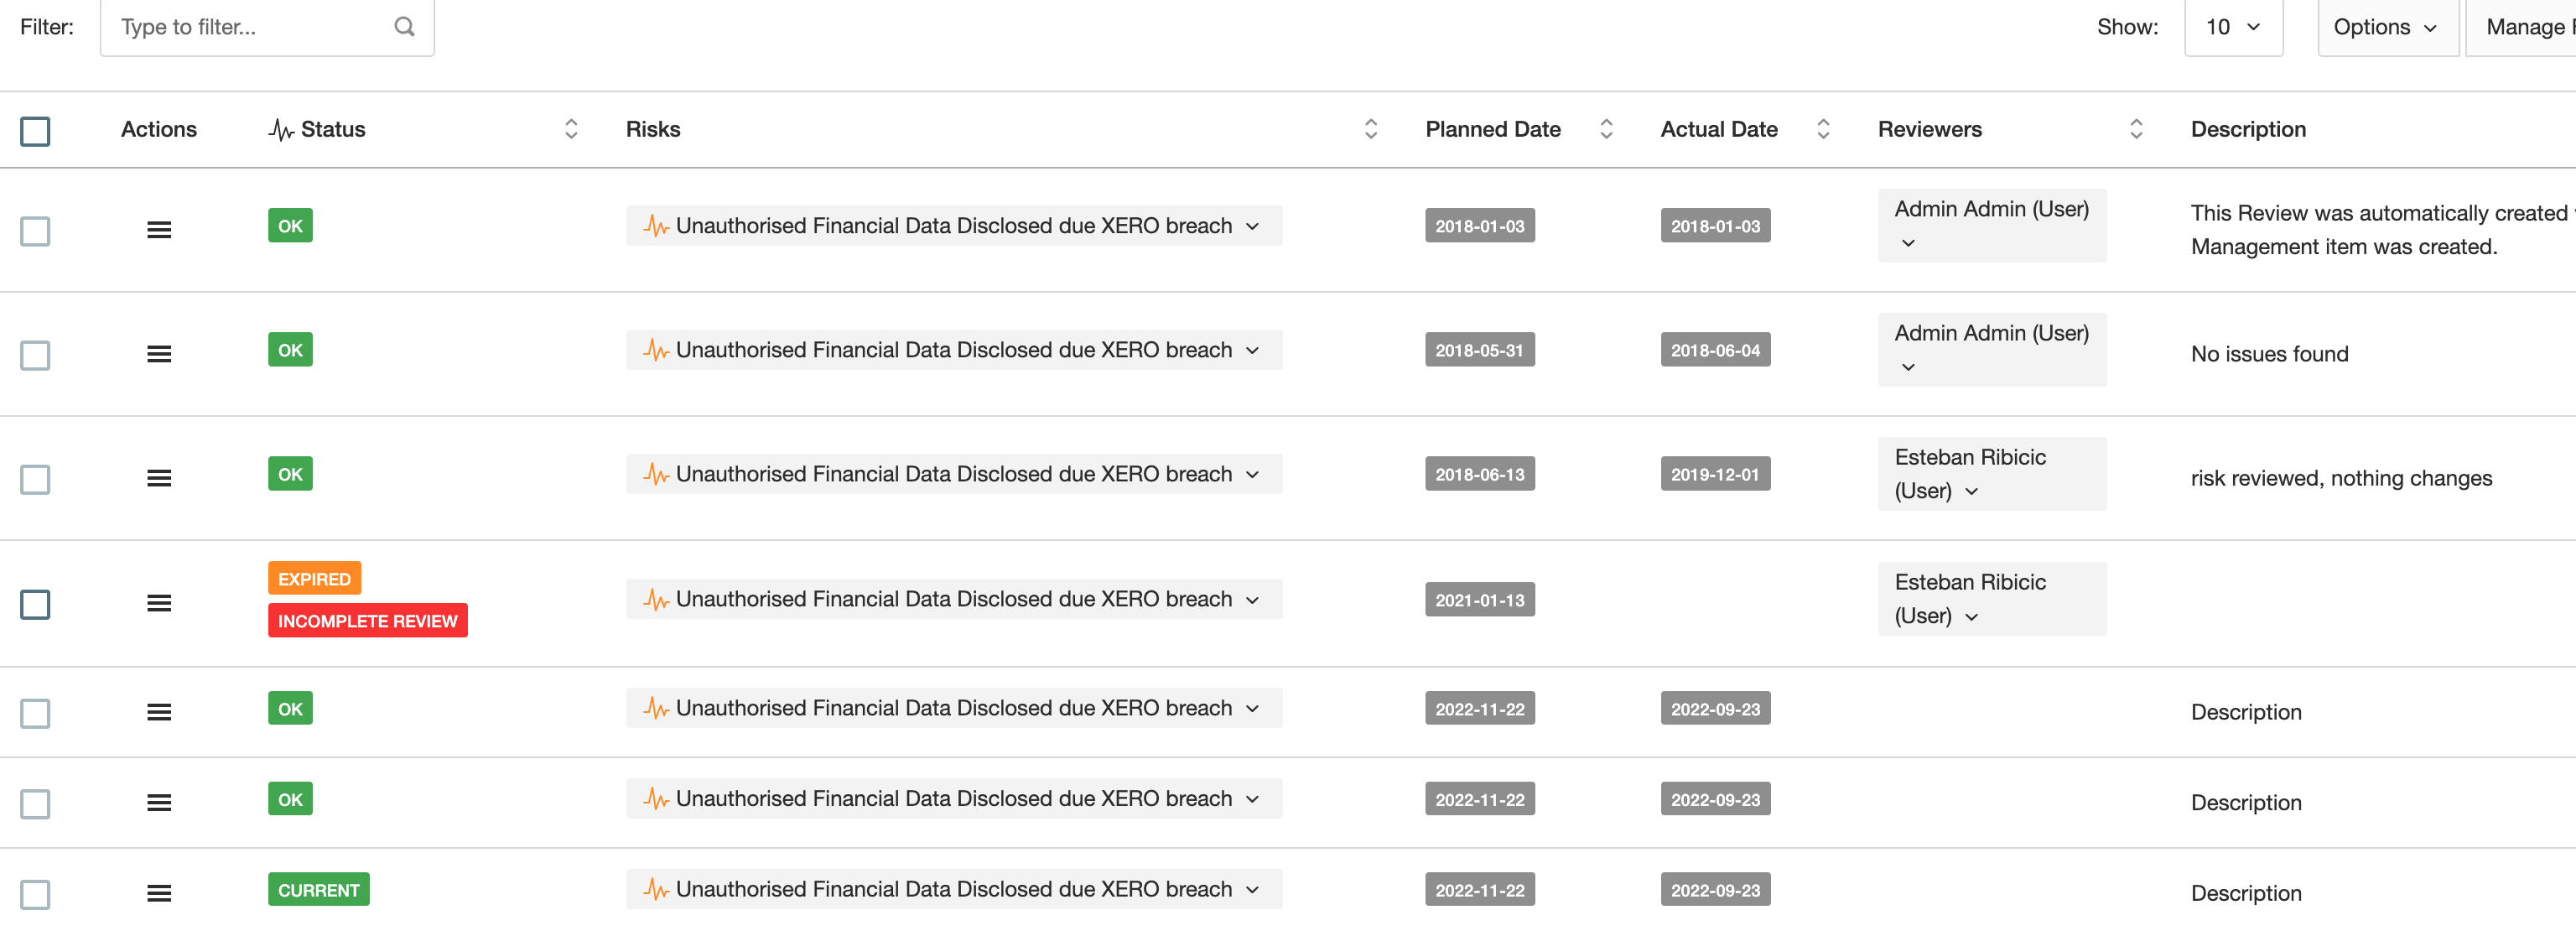2576x936 pixels.
Task: Sort table by Planned Date arrows
Action: [x=1606, y=129]
